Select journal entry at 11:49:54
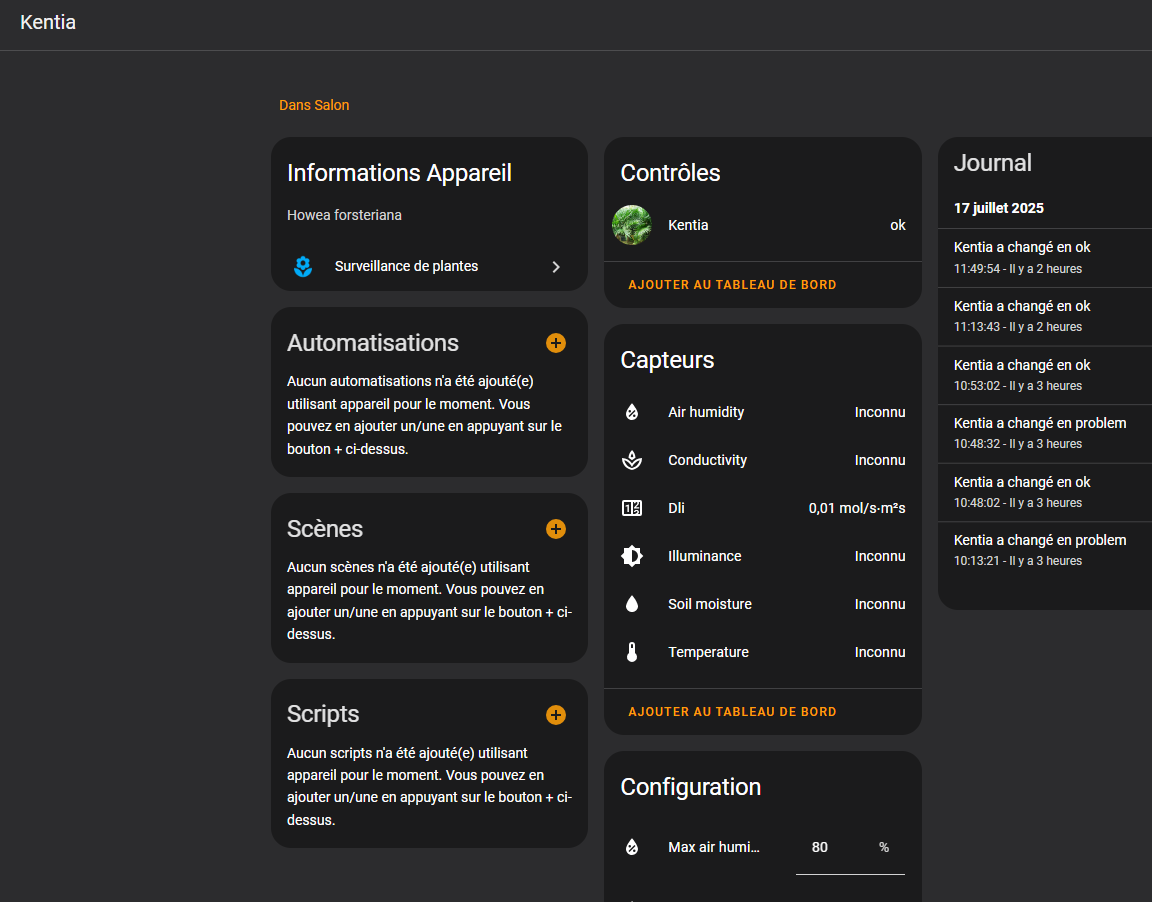 coord(1045,258)
